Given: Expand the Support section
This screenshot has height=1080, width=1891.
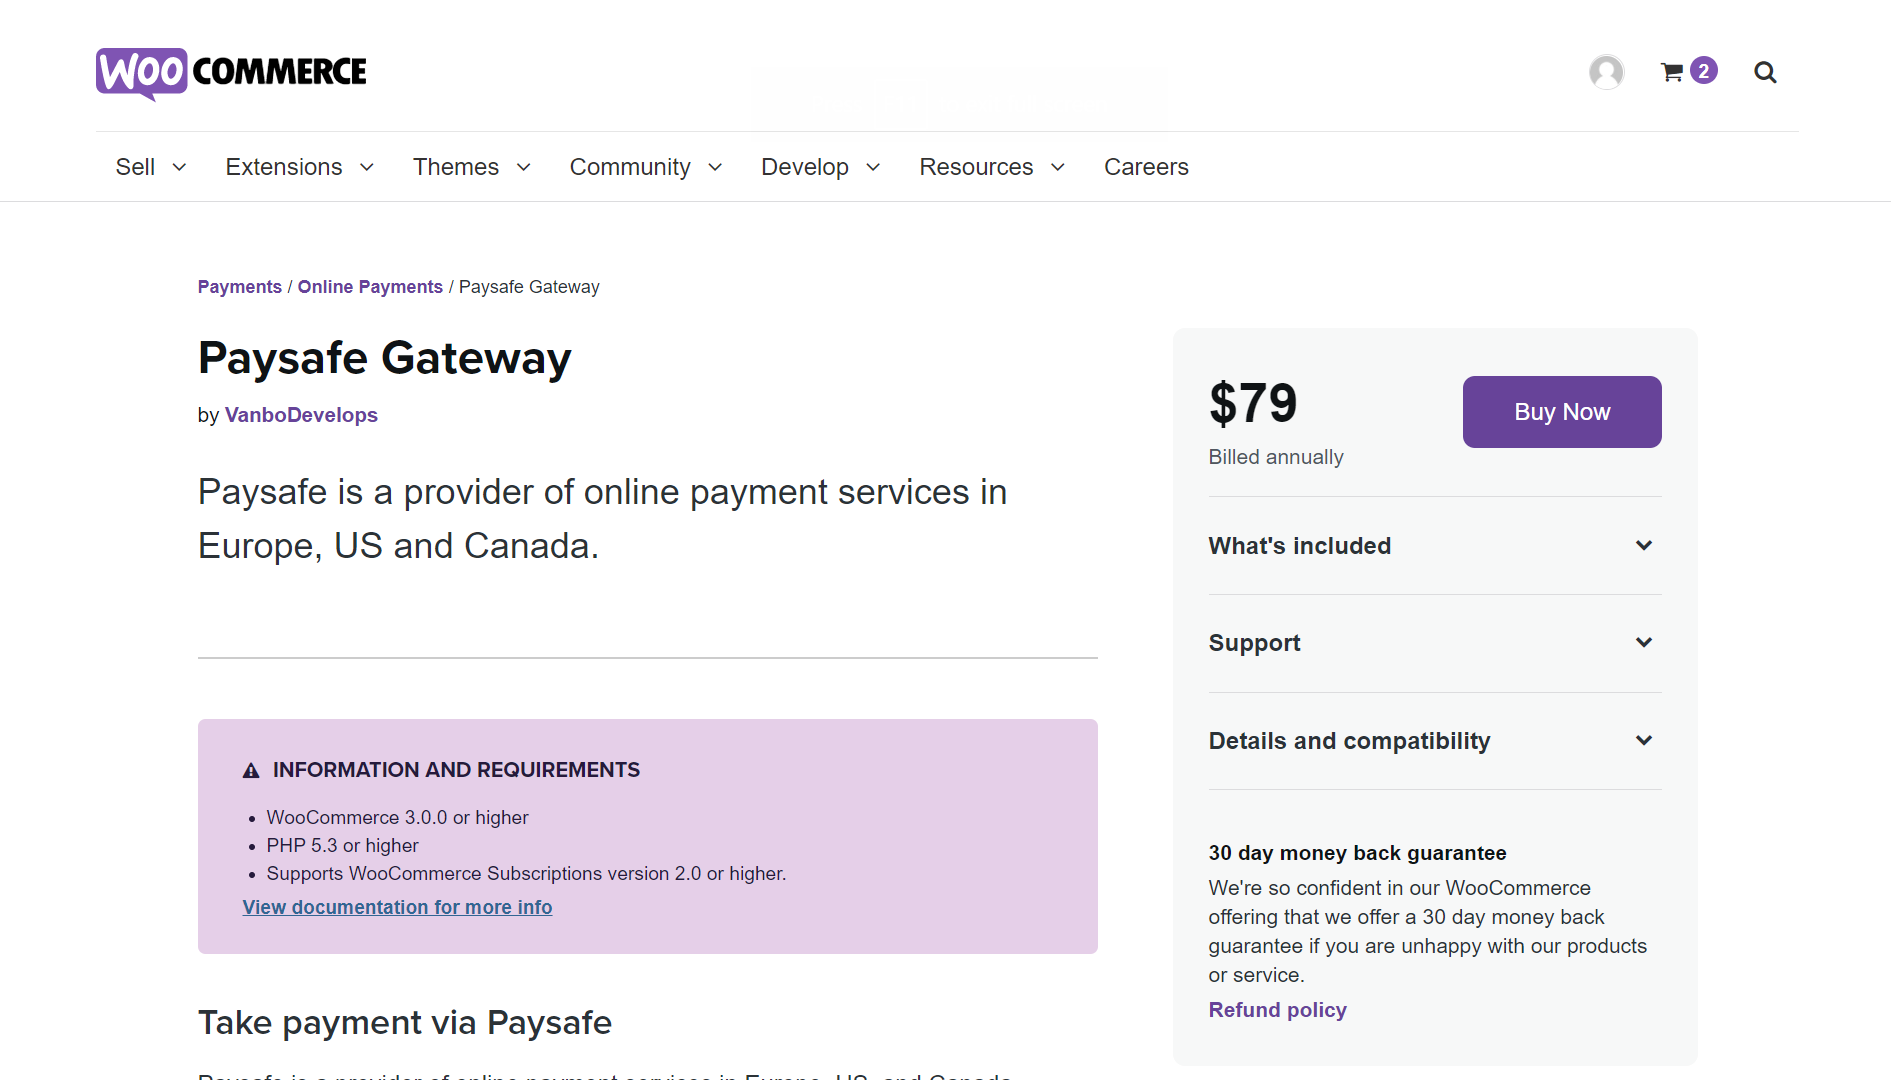Looking at the screenshot, I should [x=1435, y=643].
